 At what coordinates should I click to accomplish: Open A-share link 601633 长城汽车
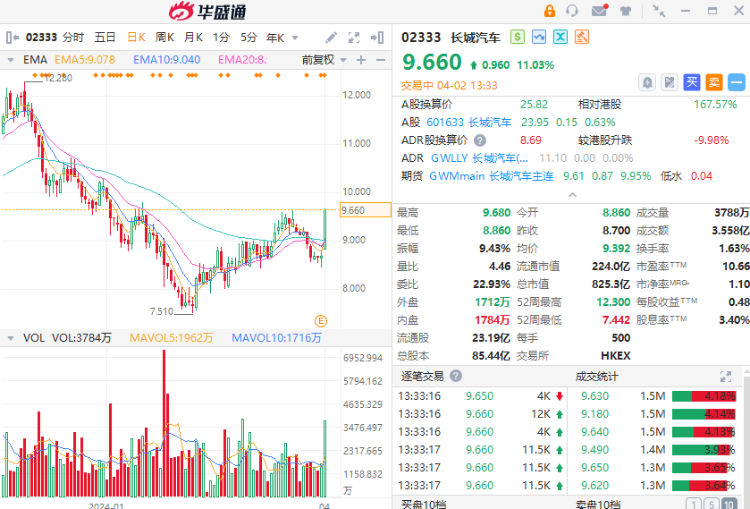(x=468, y=122)
